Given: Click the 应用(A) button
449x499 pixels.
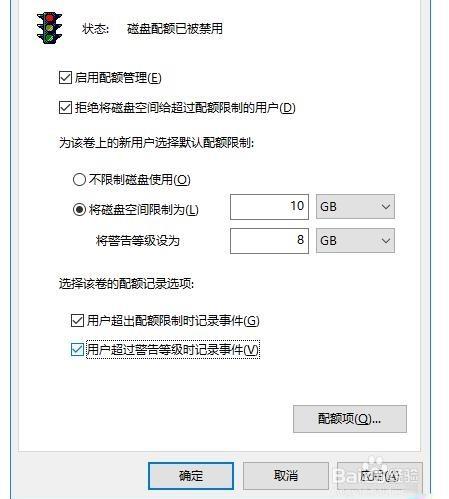Looking at the screenshot, I should point(380,476).
